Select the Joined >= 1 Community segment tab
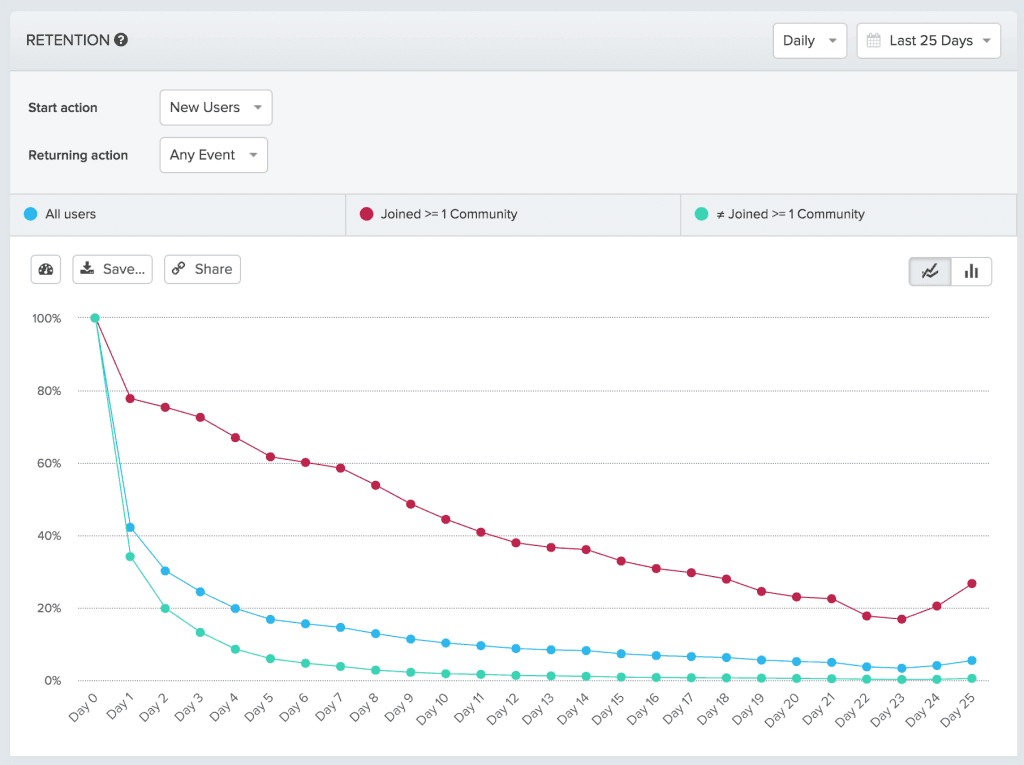1024x765 pixels. coord(512,214)
